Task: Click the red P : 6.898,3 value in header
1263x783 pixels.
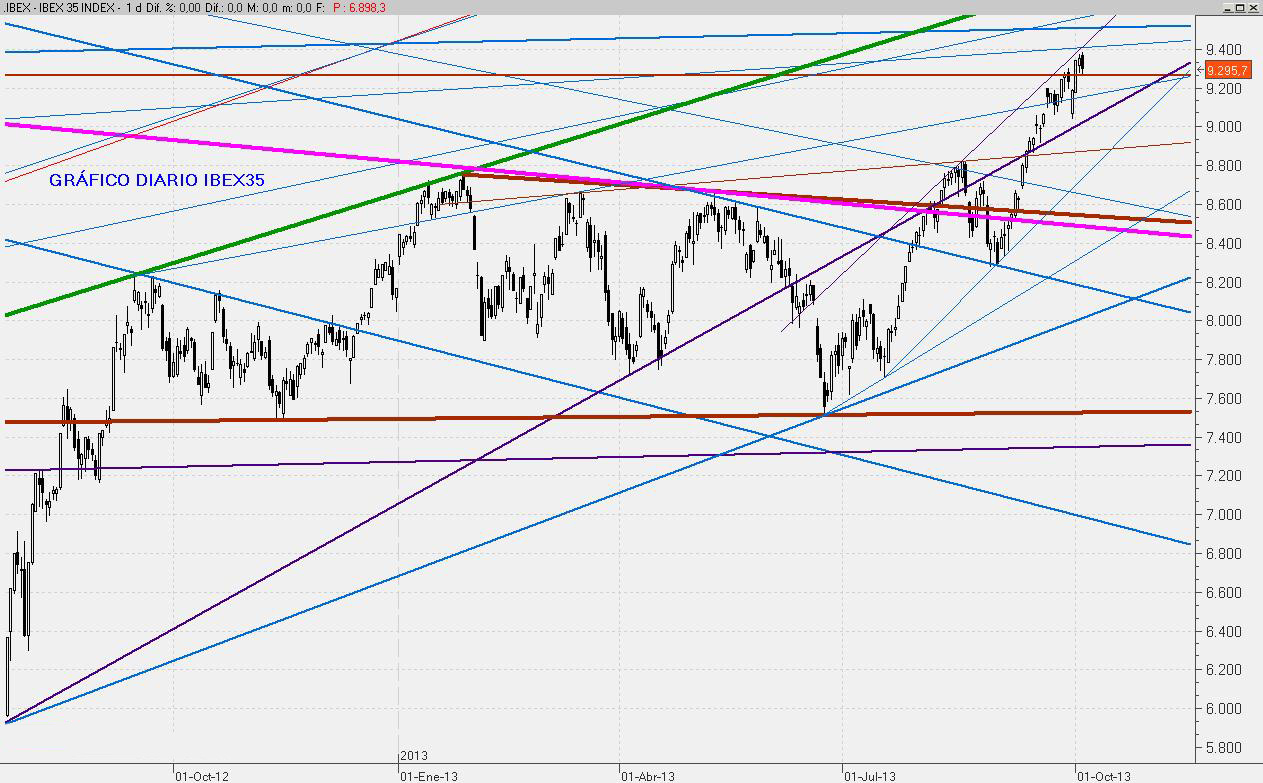Action: (x=360, y=7)
